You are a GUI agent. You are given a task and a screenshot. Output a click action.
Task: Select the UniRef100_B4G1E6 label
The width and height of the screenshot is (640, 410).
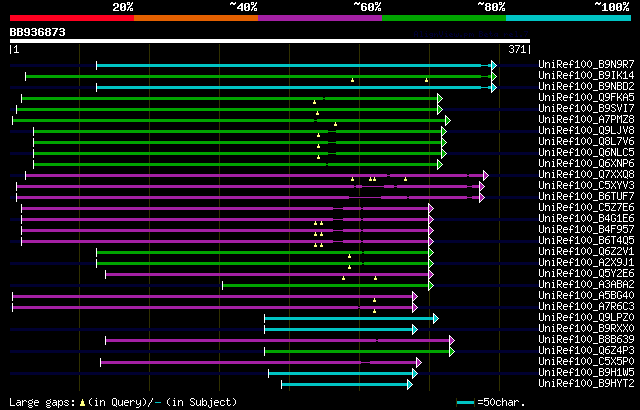pyautogui.click(x=586, y=219)
